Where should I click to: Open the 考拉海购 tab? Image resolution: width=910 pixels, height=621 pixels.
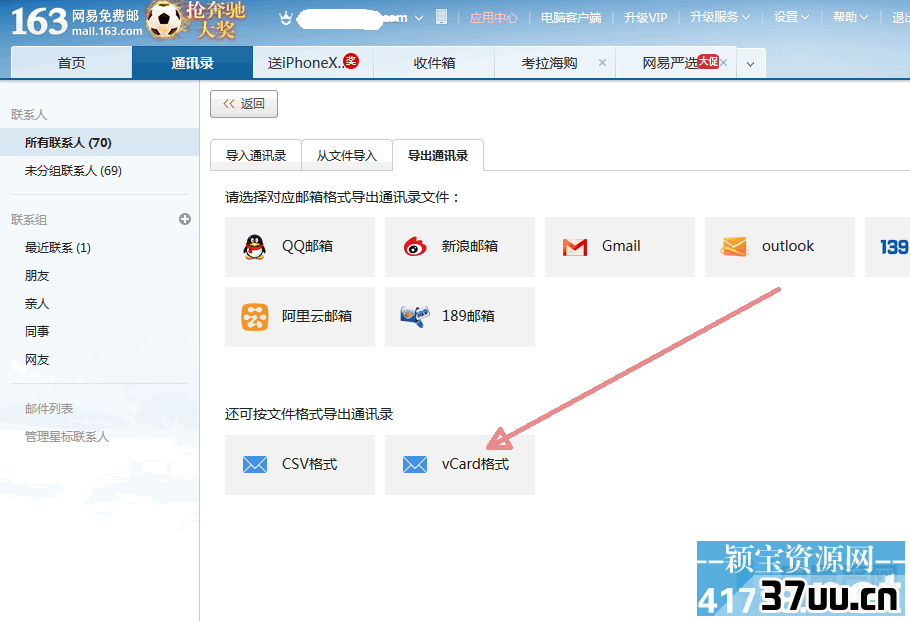(549, 63)
